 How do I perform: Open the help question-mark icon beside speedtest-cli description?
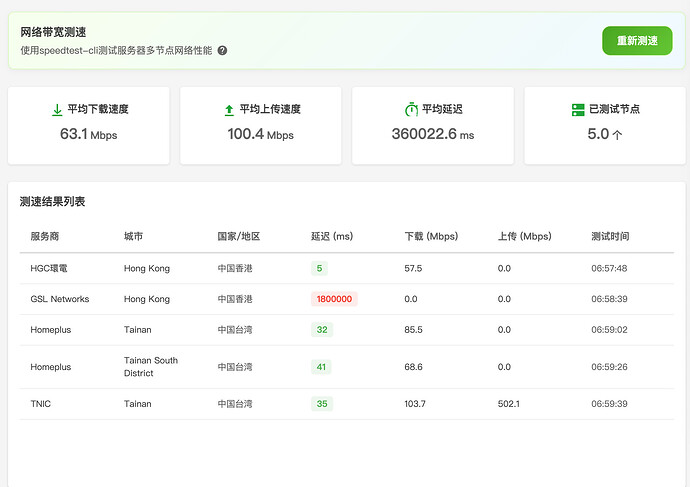click(223, 51)
